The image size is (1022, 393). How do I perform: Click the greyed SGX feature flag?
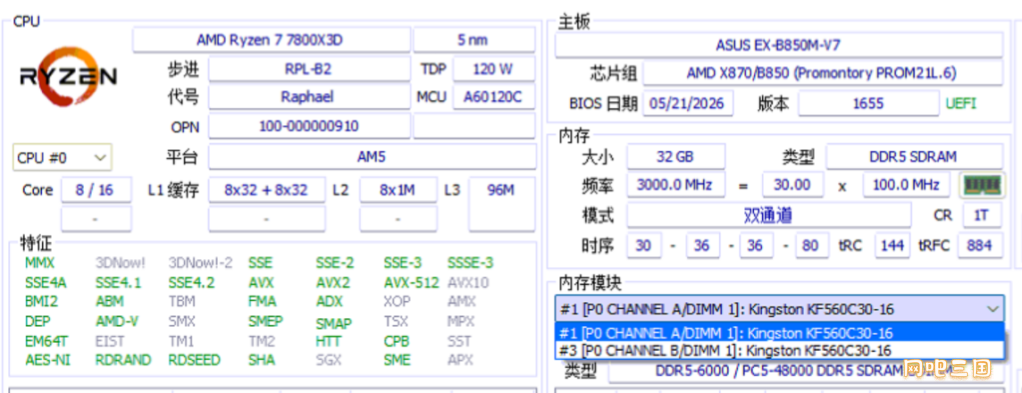(x=328, y=360)
